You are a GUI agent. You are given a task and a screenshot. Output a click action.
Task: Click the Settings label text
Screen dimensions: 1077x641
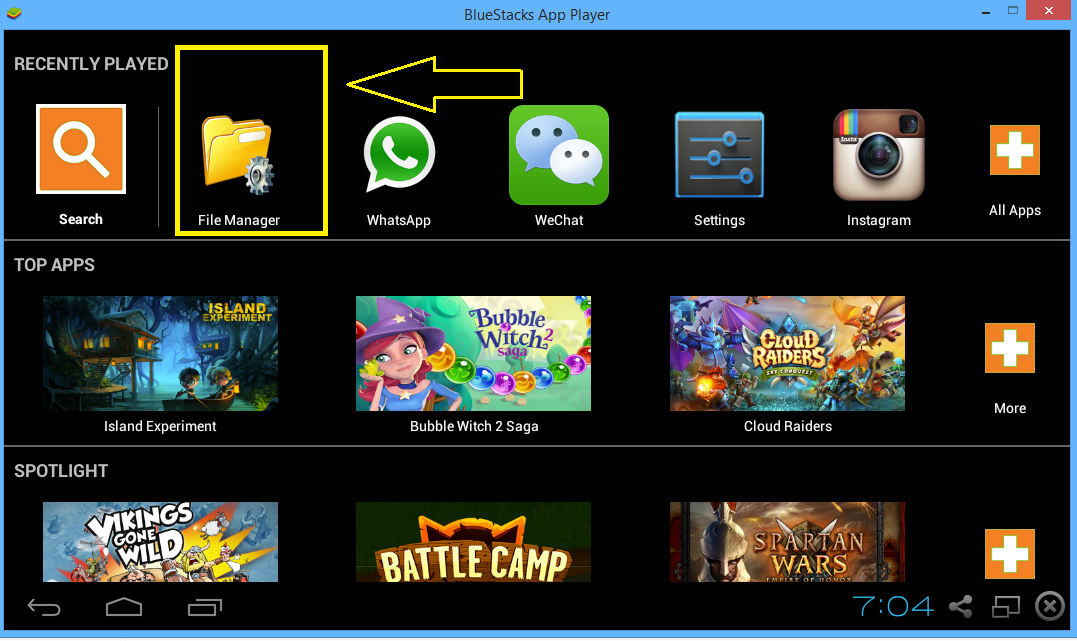719,221
